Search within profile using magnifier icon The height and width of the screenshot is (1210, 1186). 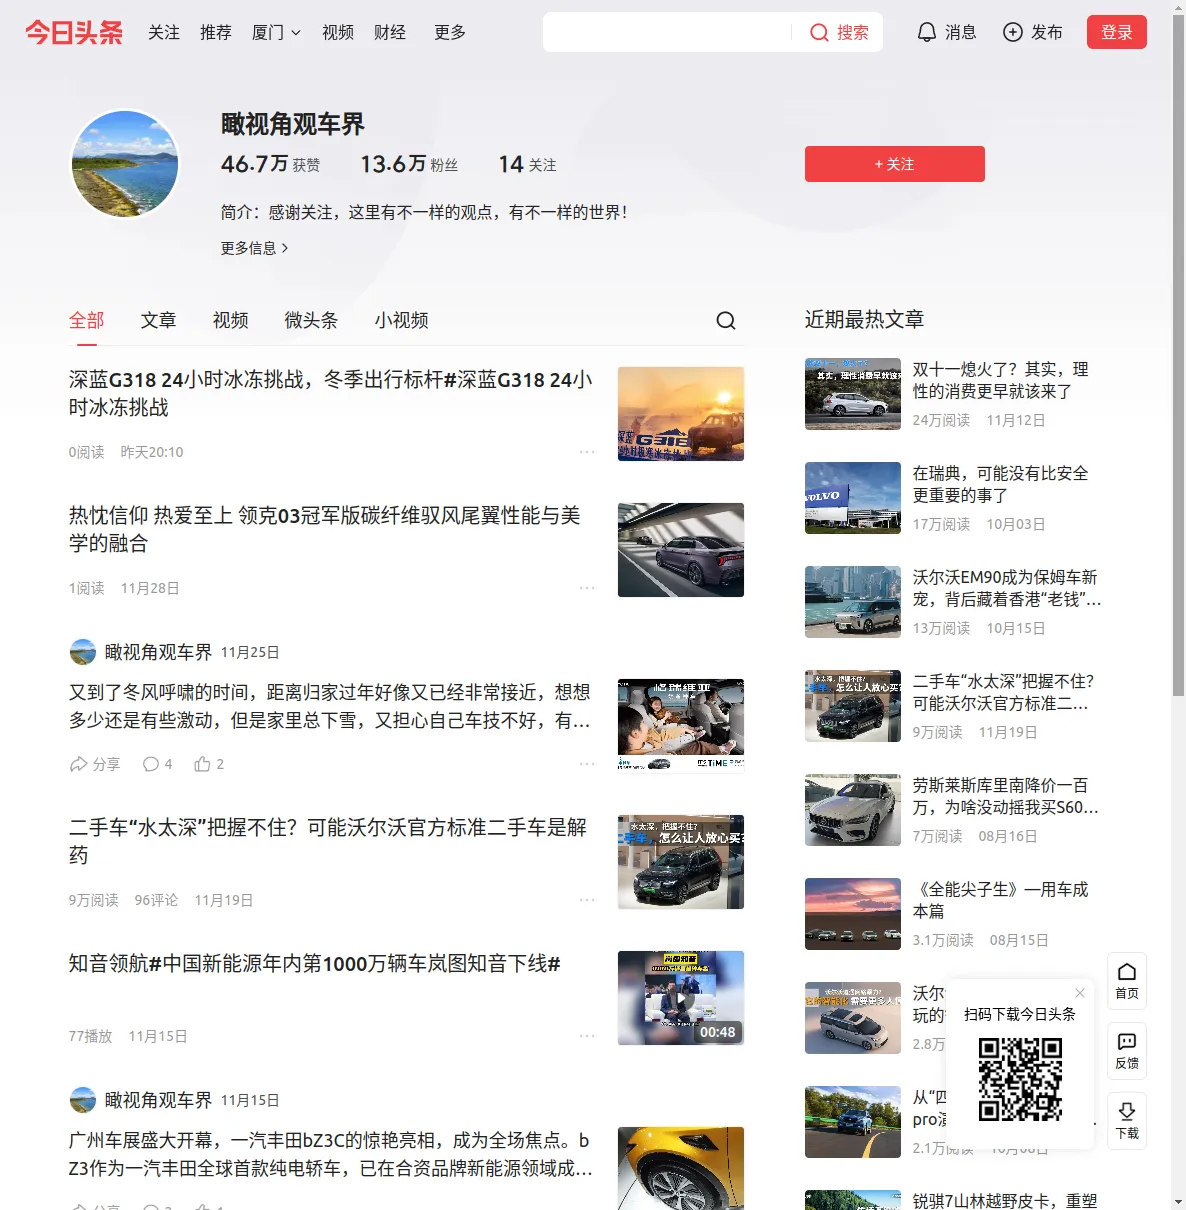click(x=726, y=320)
